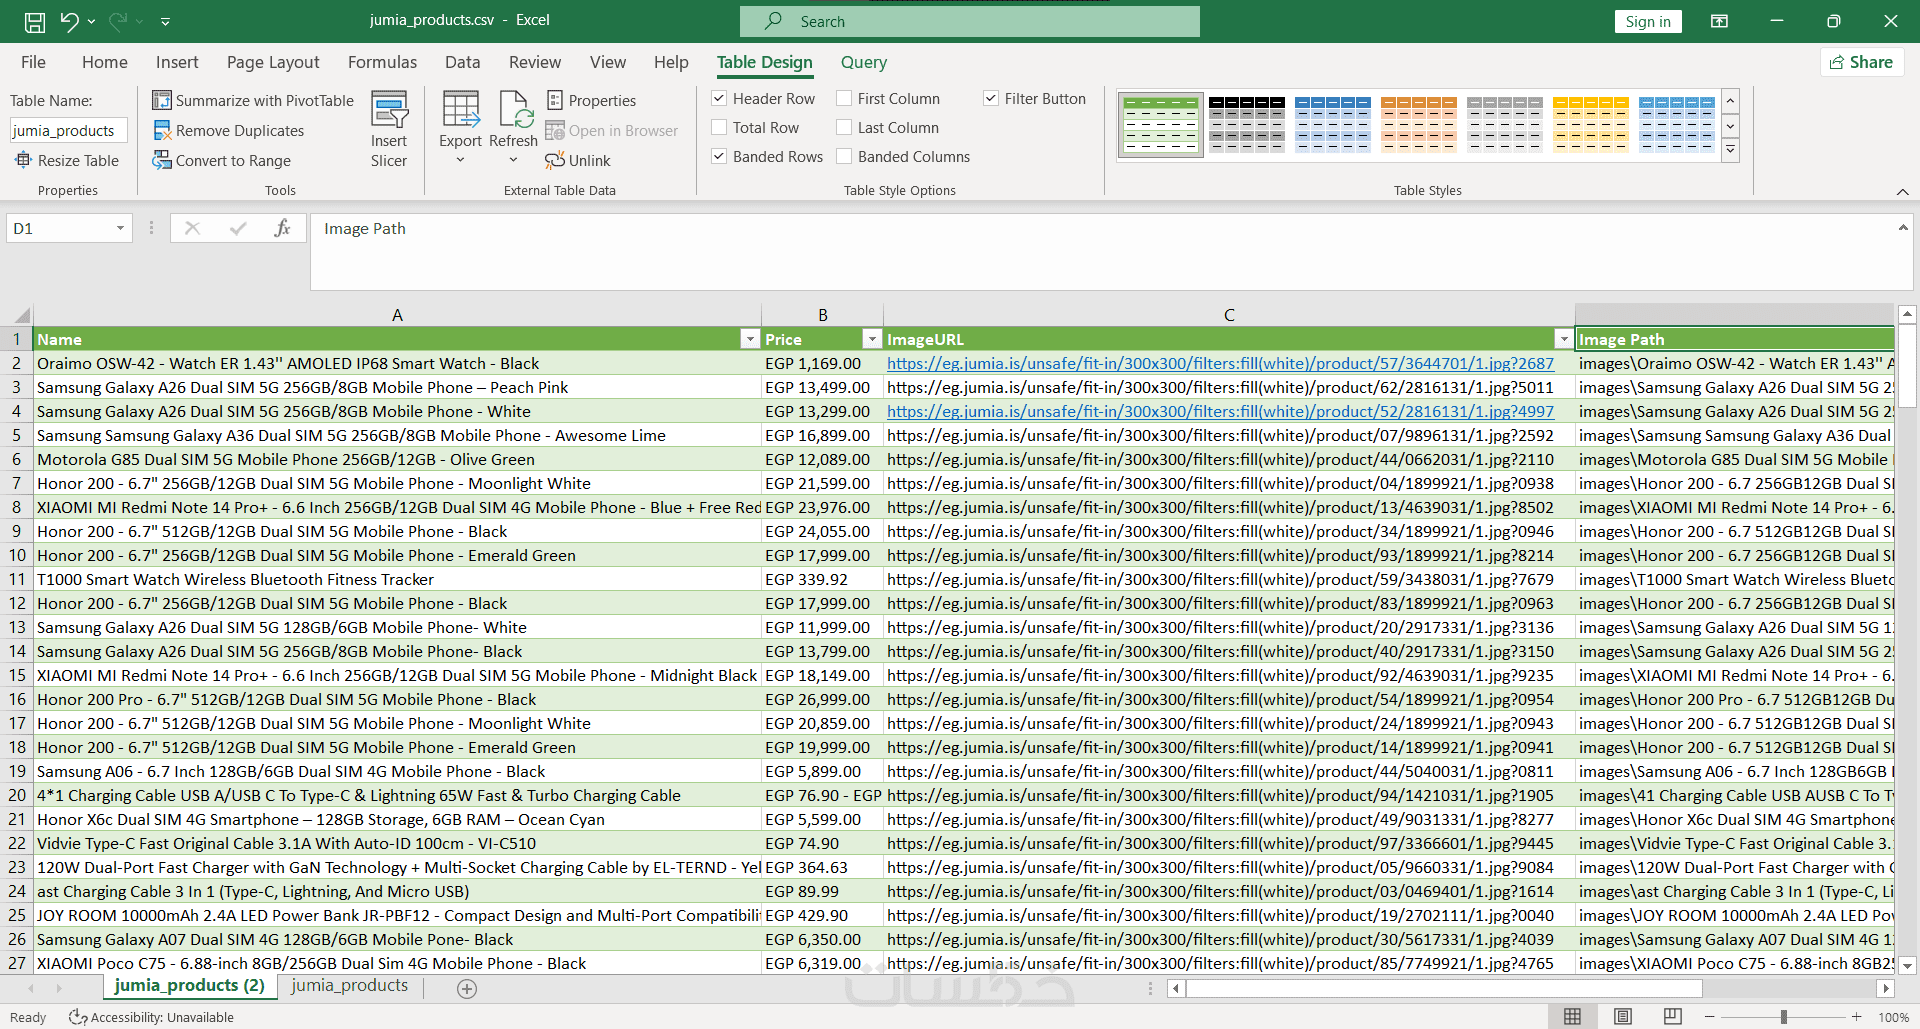The width and height of the screenshot is (1920, 1029).
Task: Add a new sheet with plus icon
Action: (467, 988)
